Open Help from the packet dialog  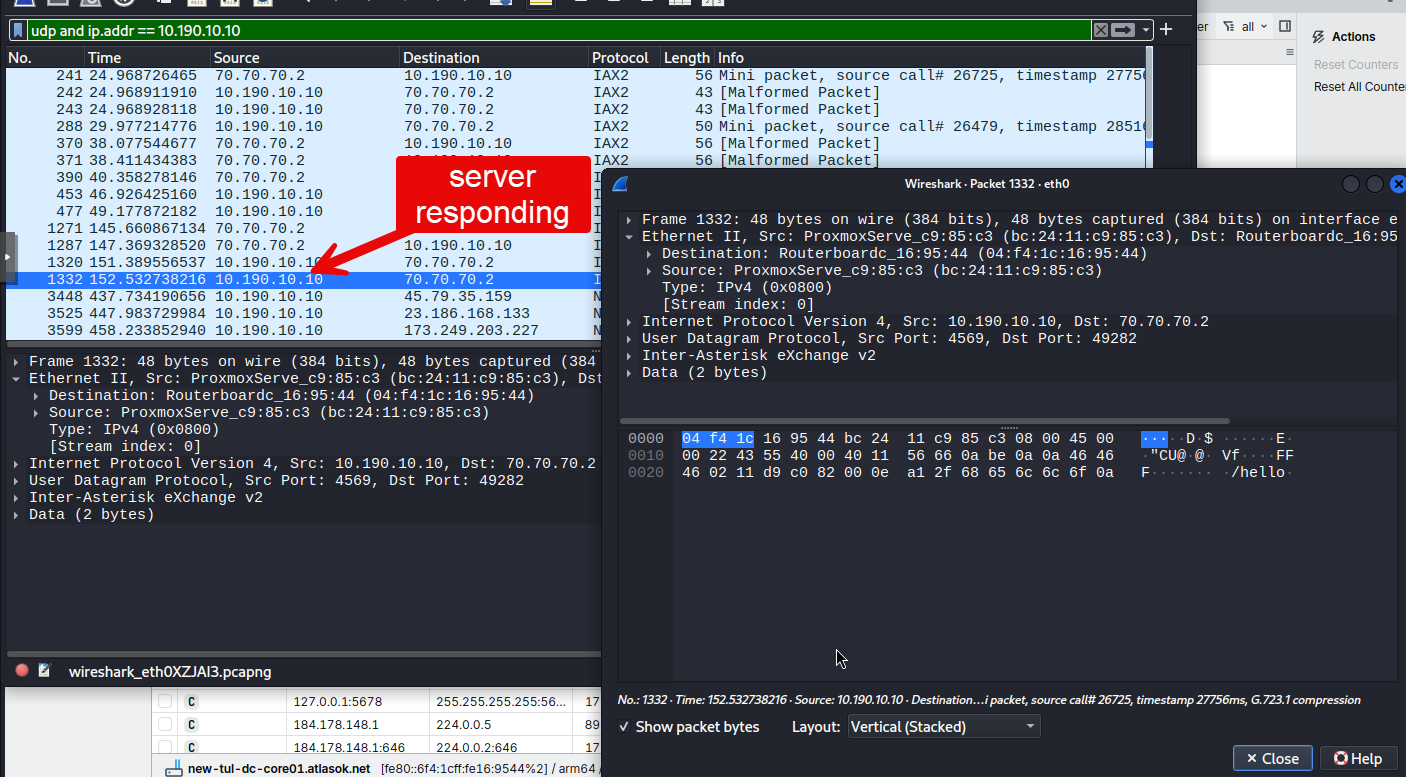point(1358,758)
